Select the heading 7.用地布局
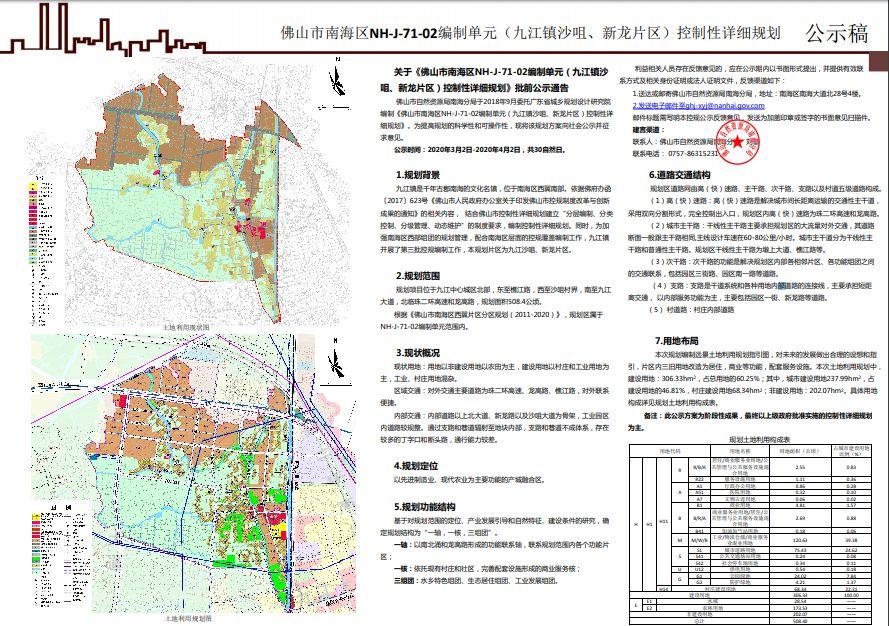This screenshot has width=889, height=626. pyautogui.click(x=676, y=341)
